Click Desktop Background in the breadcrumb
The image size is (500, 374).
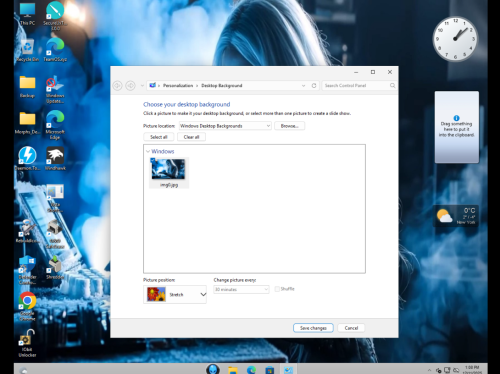pos(222,86)
